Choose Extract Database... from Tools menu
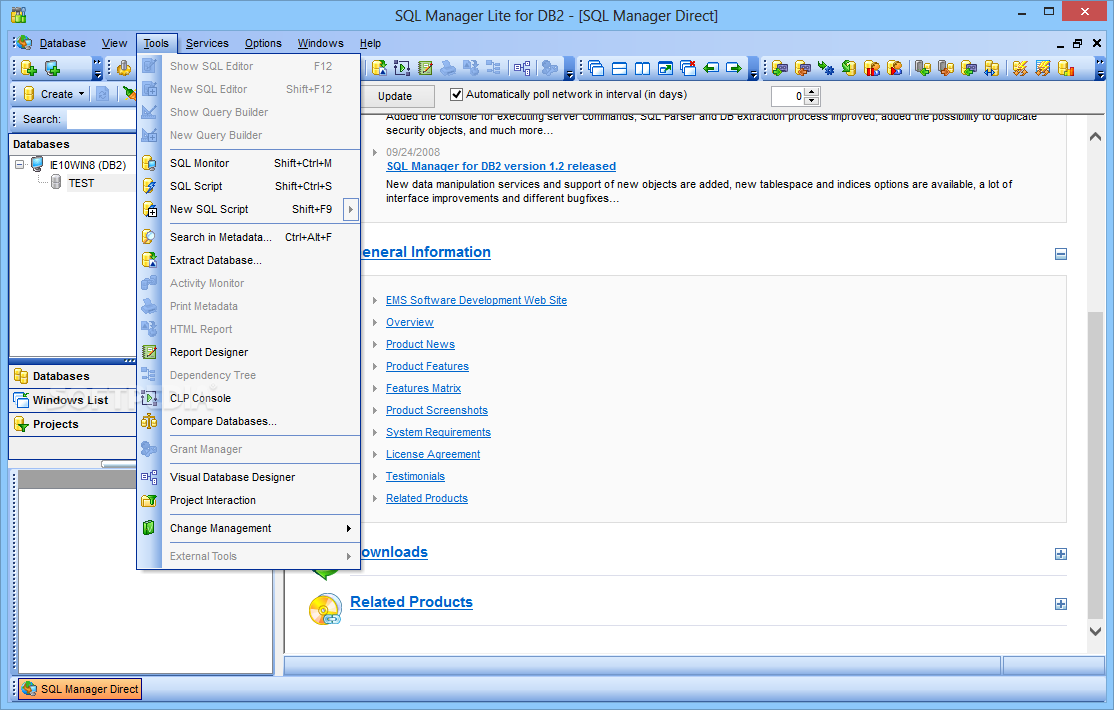 [x=249, y=261]
